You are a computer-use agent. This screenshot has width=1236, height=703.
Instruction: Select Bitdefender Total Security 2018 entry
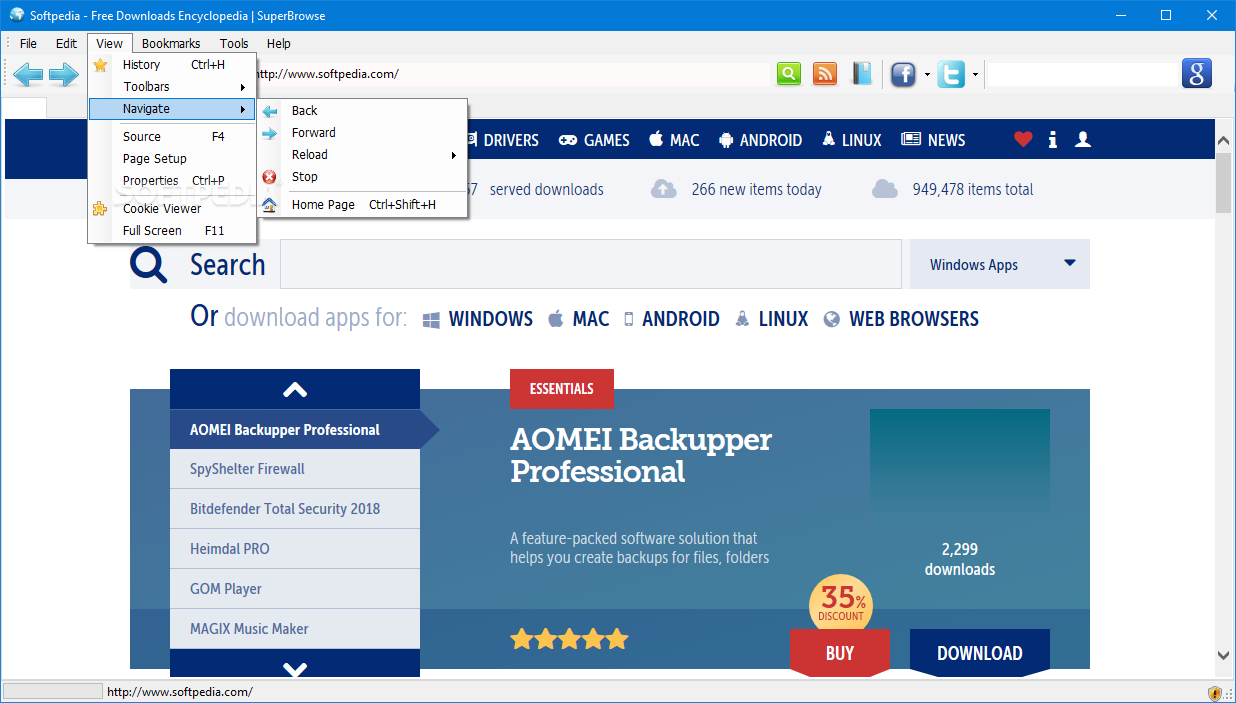(x=295, y=509)
